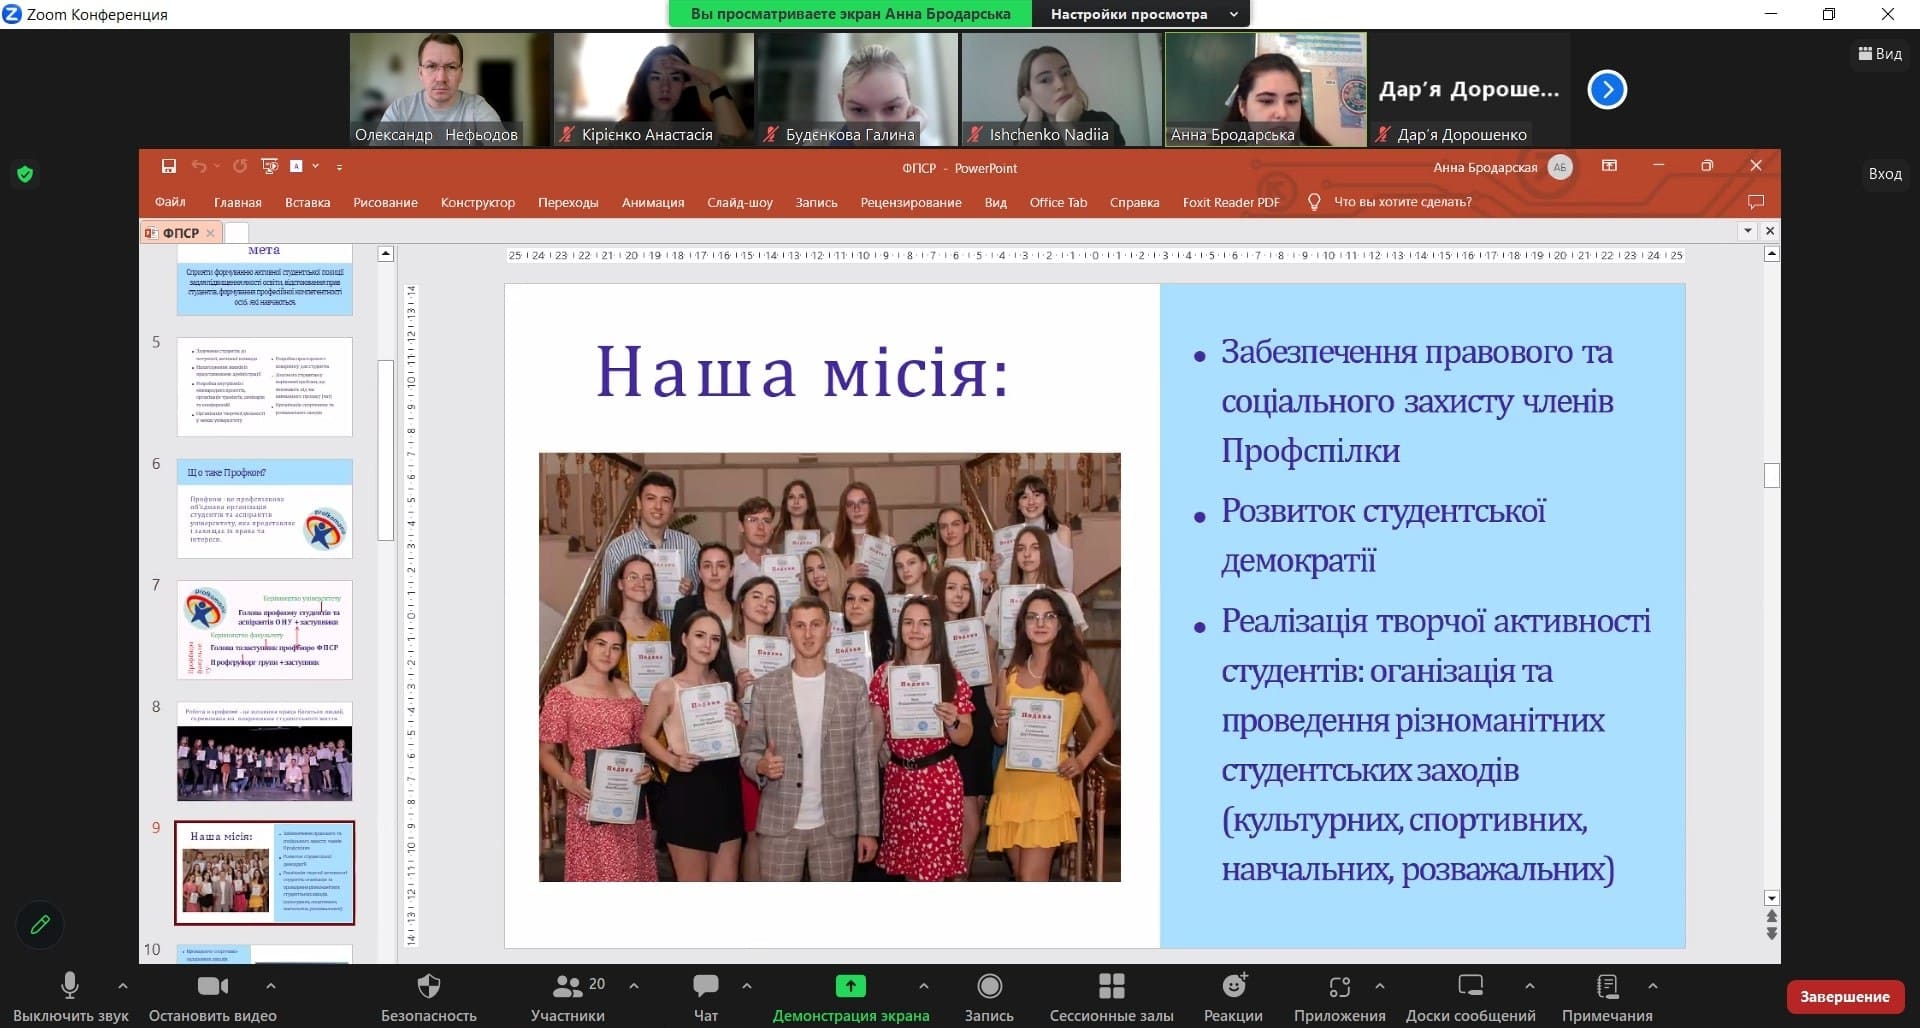
Task: Open ribbon display options in PowerPoint title bar
Action: pyautogui.click(x=1609, y=166)
